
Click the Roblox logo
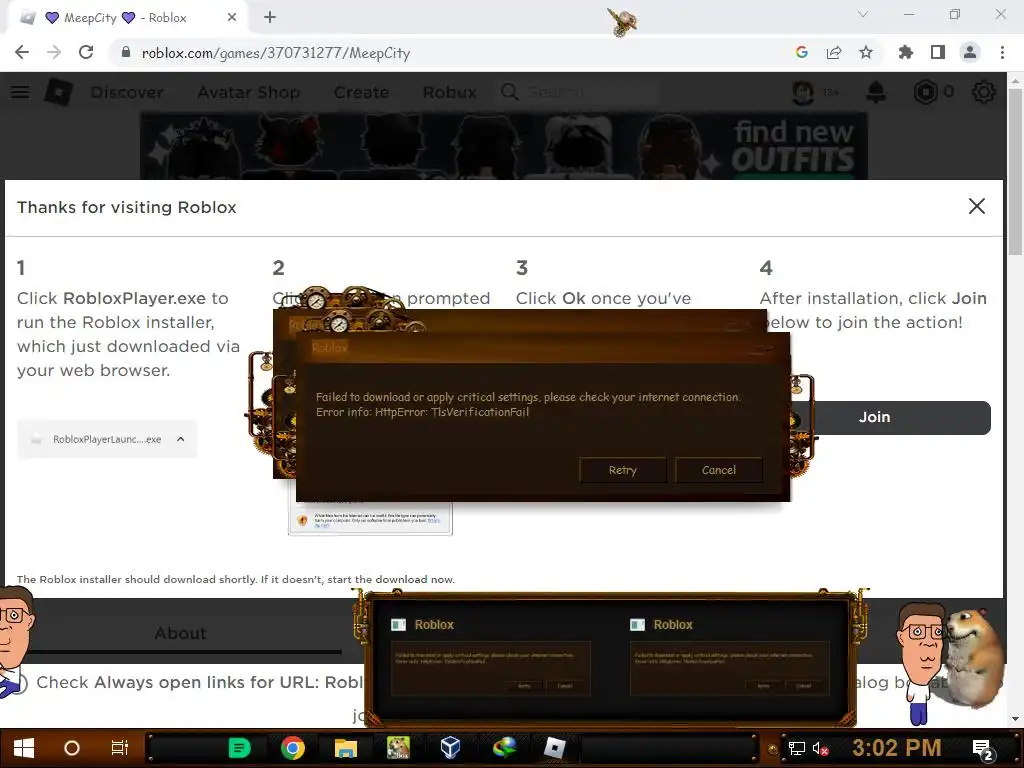coord(58,92)
